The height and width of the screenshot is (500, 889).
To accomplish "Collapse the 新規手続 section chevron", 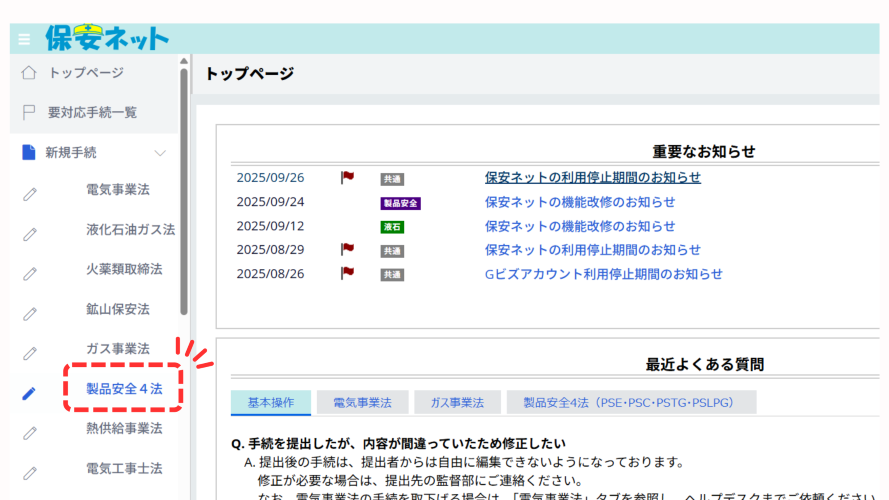I will [160, 153].
